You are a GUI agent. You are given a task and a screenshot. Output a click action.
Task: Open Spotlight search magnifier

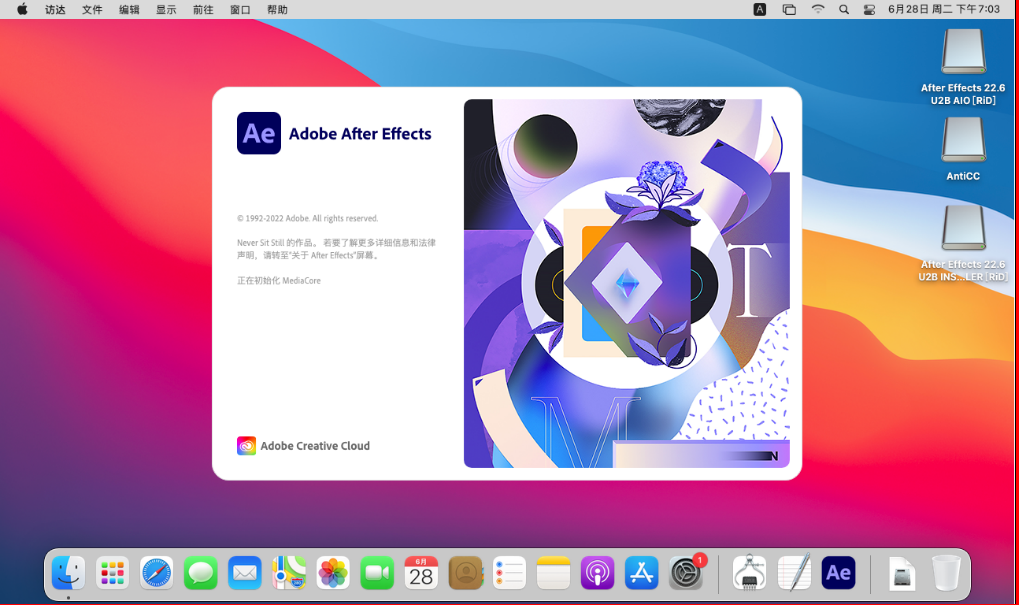point(844,9)
